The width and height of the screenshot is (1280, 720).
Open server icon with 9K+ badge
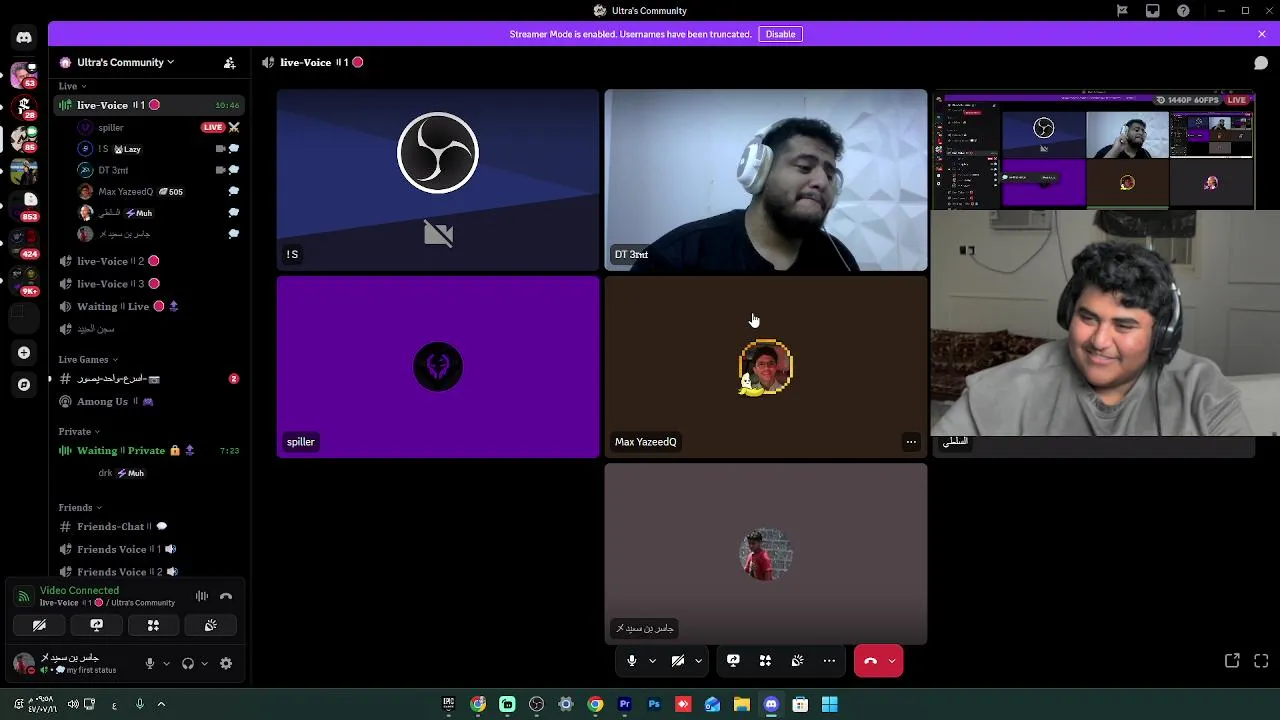click(x=24, y=280)
